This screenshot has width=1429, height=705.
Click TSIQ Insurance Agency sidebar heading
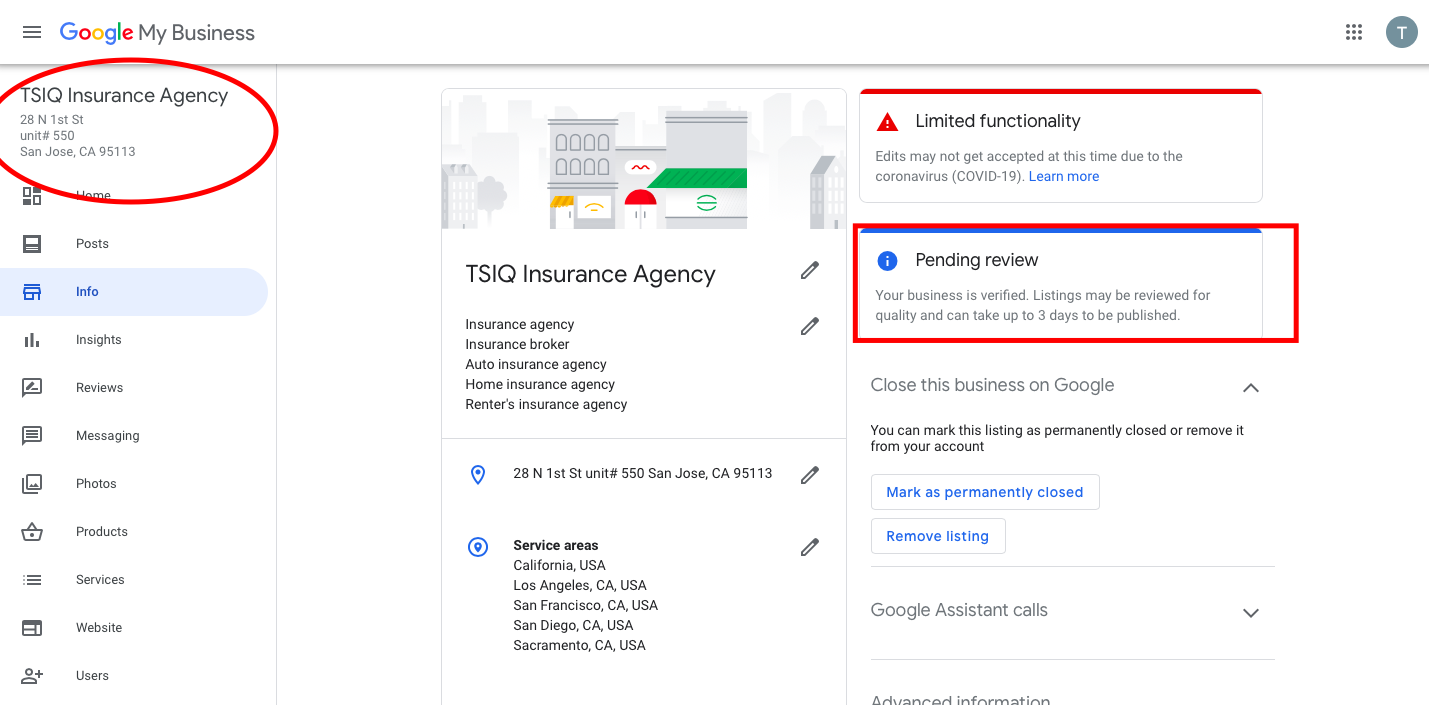click(x=124, y=96)
